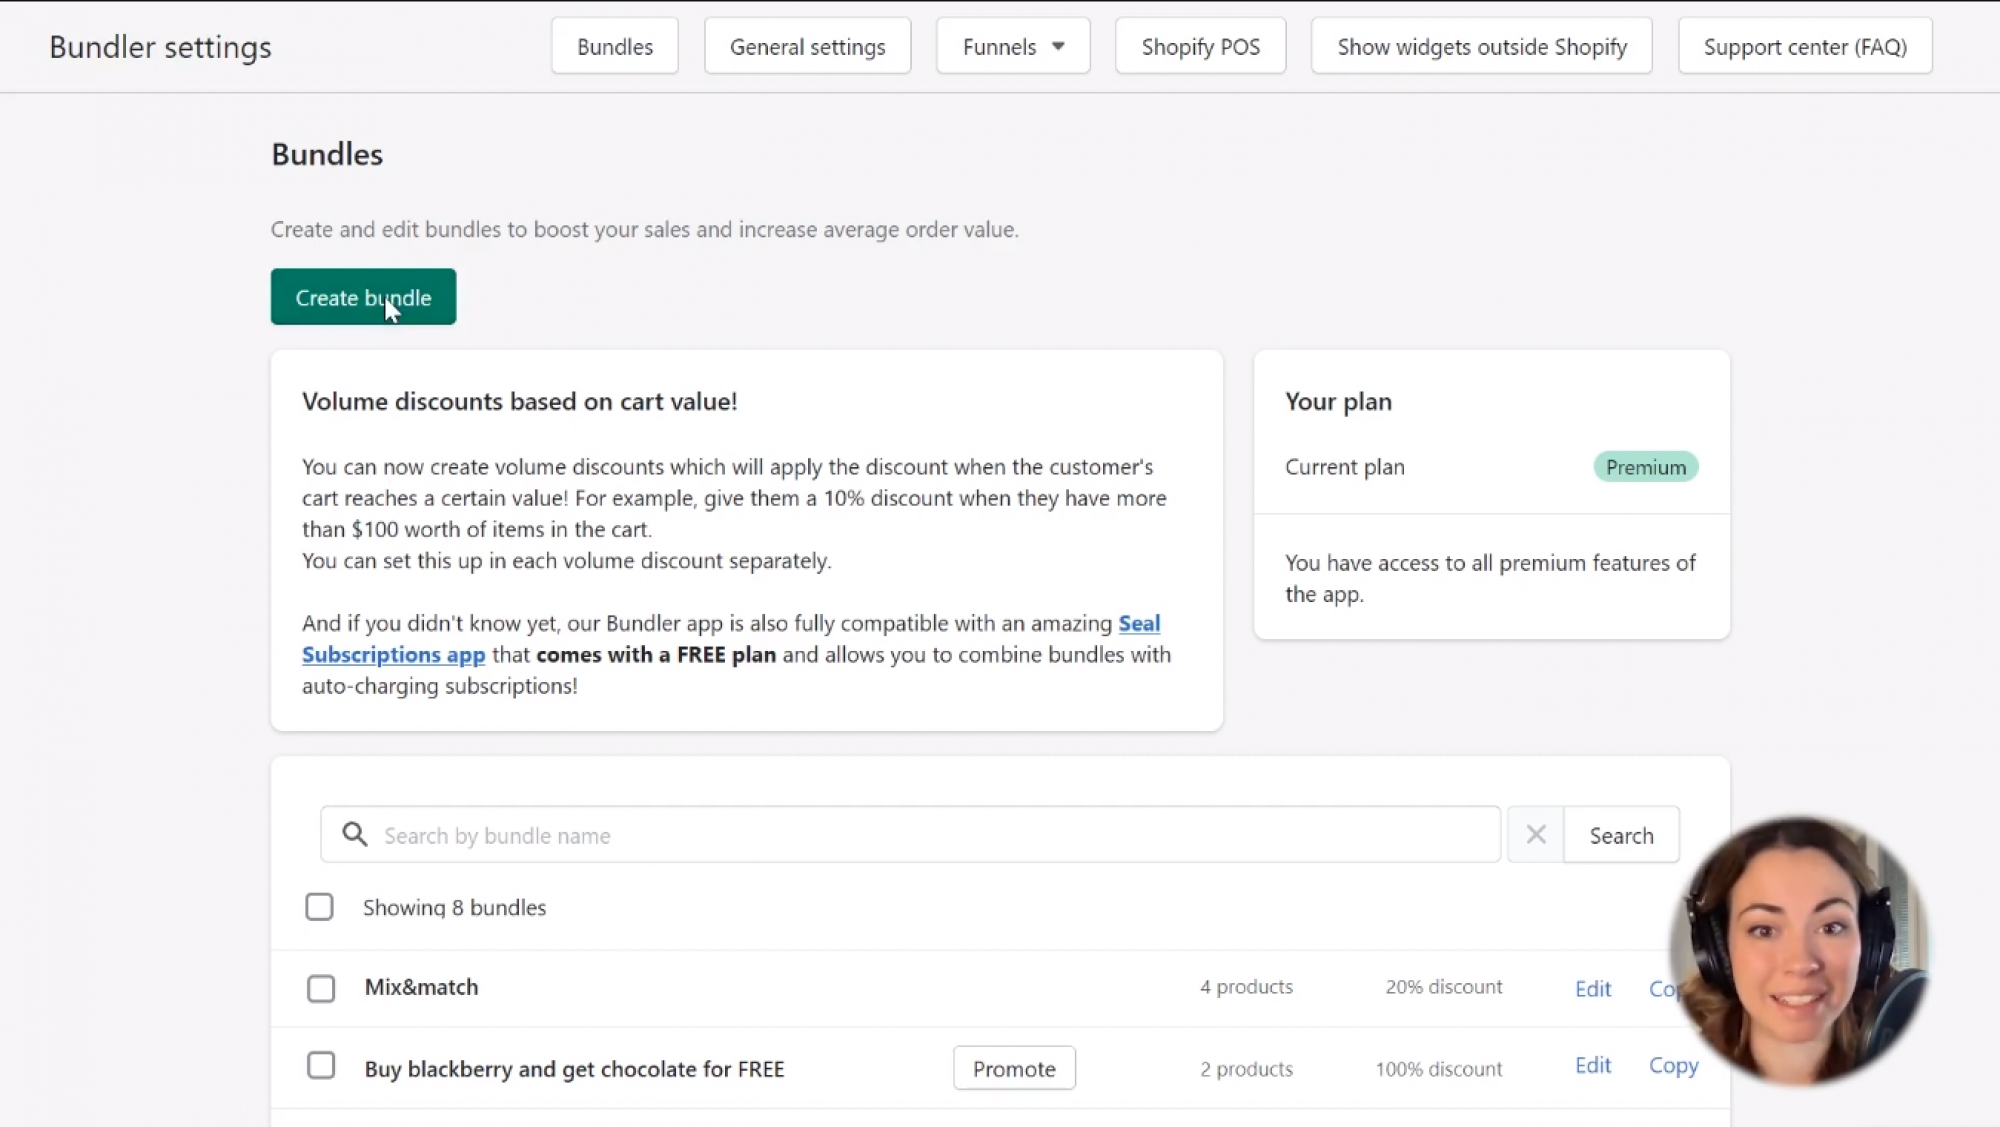Visit Support center (FAQ)
Screen dimensions: 2000x1127
1804,46
